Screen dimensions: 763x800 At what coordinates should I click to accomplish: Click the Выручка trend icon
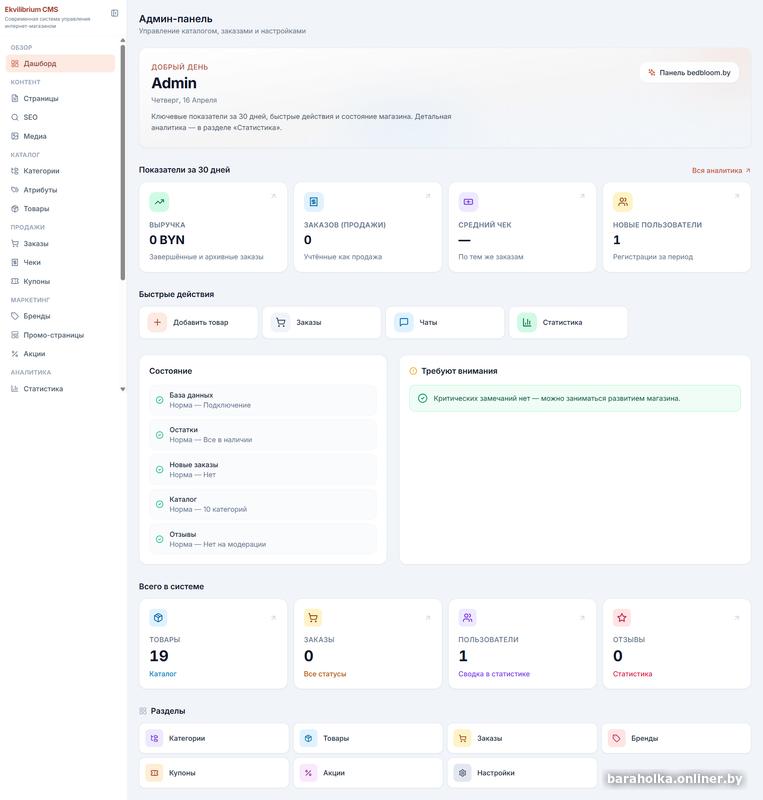[159, 202]
